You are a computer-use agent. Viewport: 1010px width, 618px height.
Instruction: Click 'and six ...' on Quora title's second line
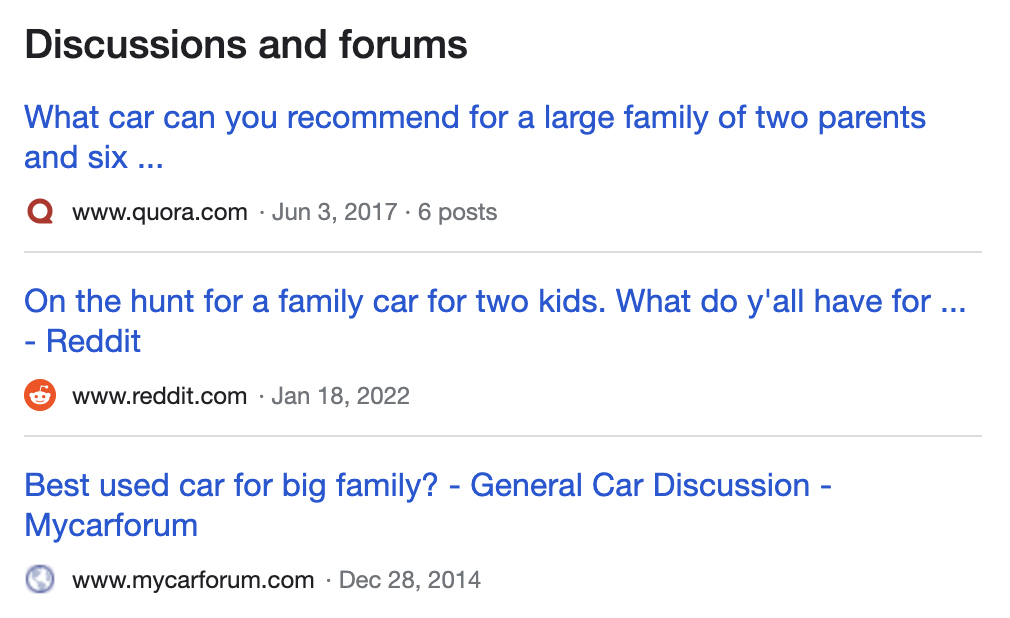(93, 158)
